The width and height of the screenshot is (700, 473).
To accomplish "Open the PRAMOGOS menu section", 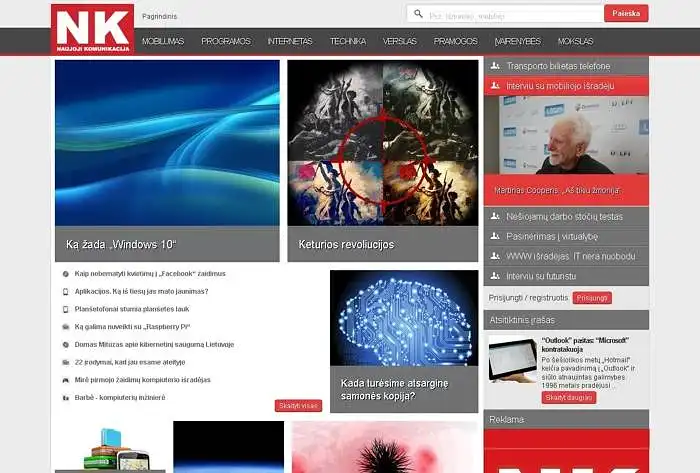I will click(455, 41).
